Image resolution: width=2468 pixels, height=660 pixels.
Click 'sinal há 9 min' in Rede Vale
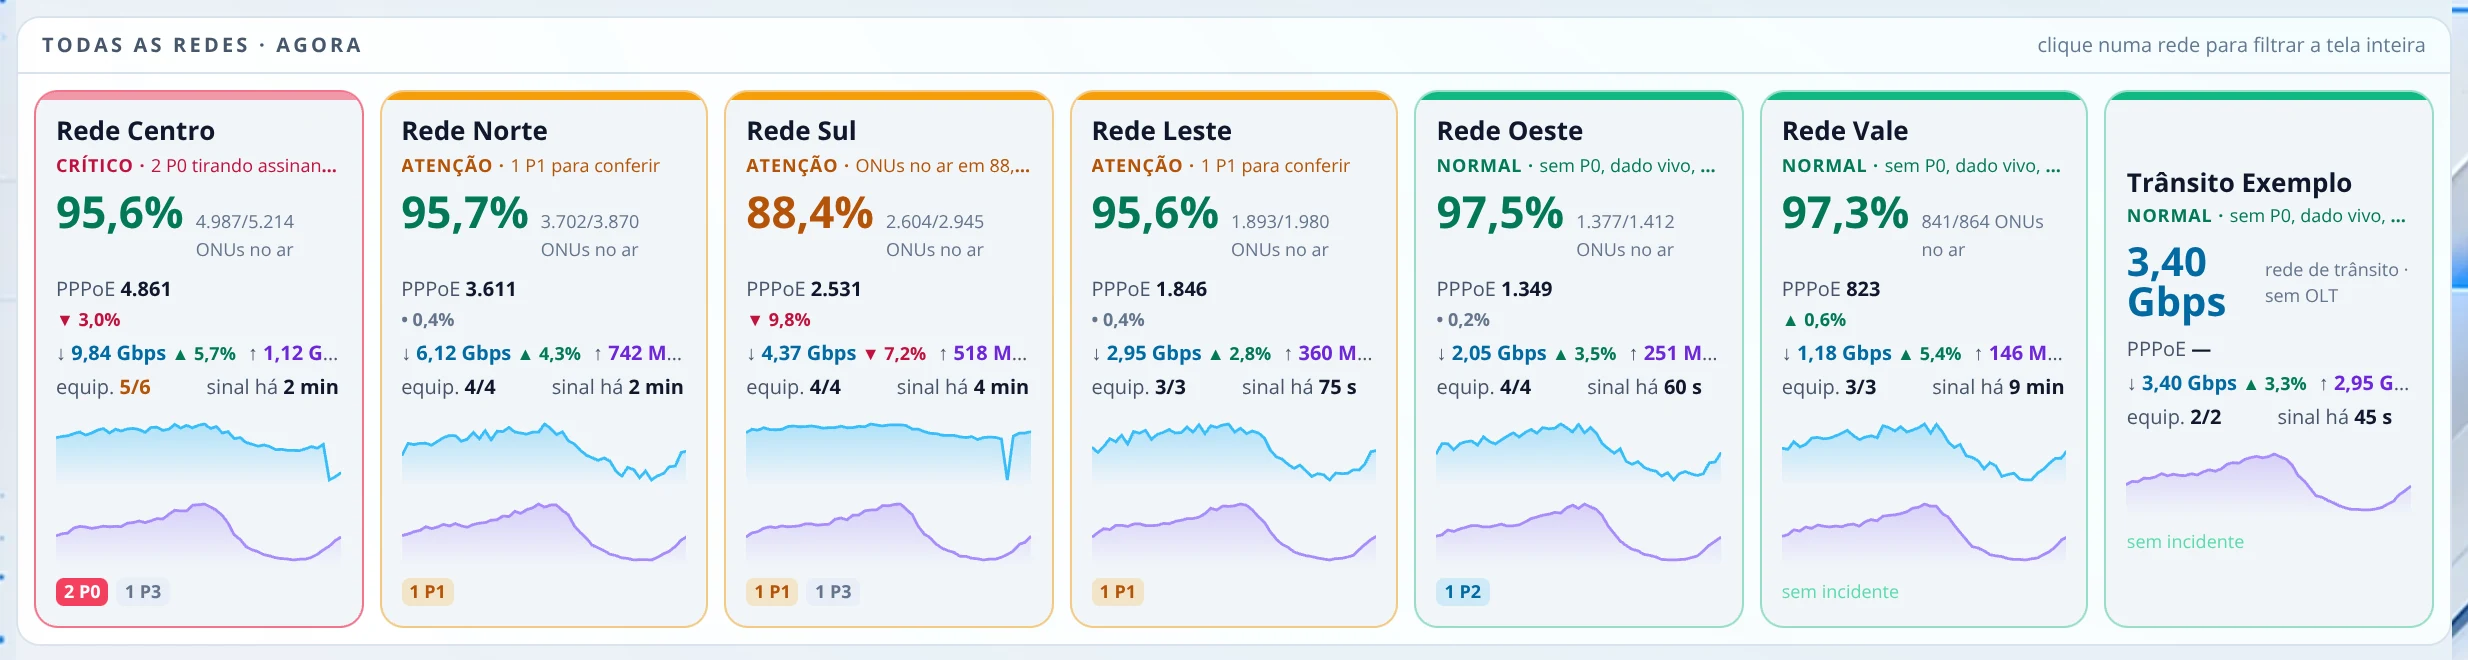tap(1998, 387)
